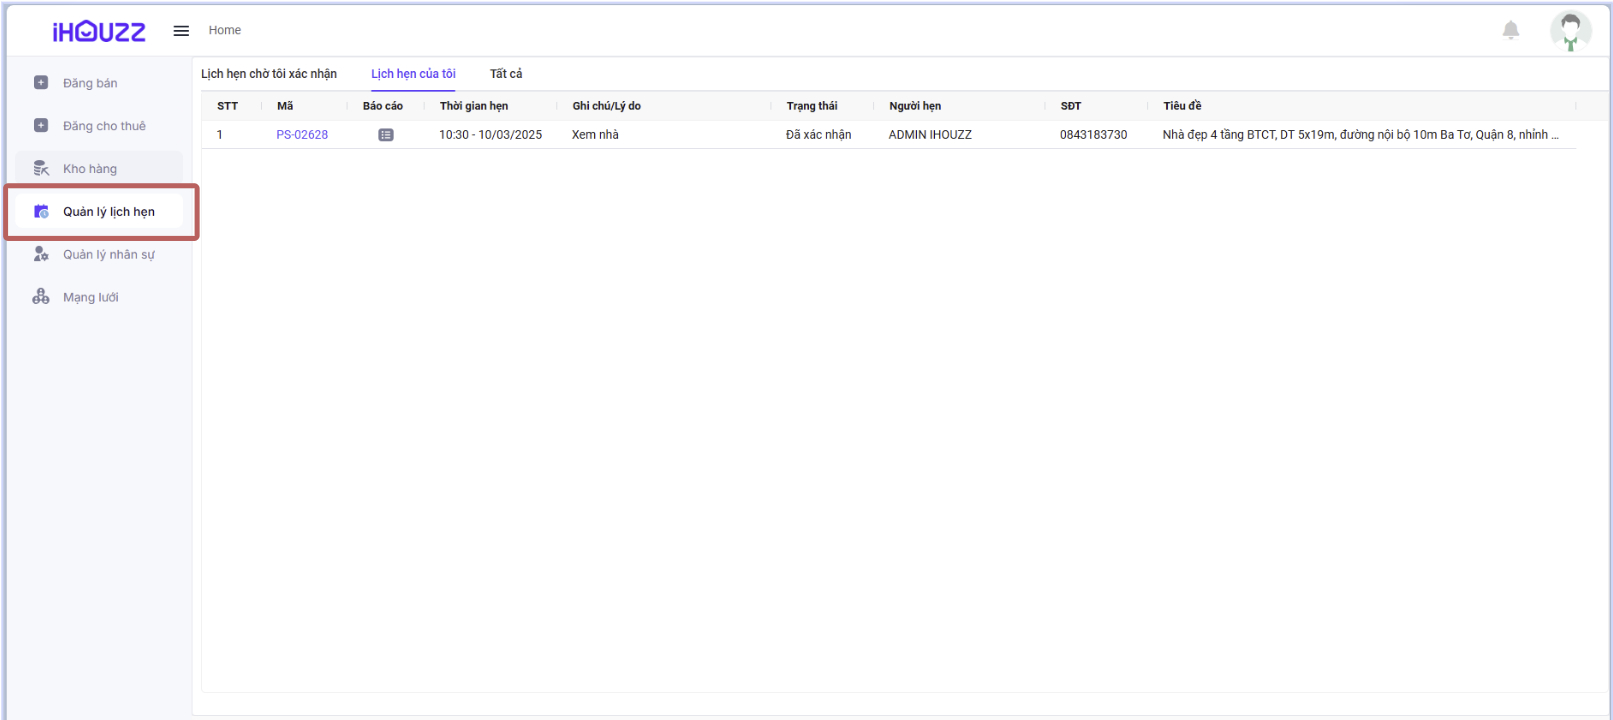Click the Kho hàng icon
The image size is (1613, 720).
click(x=41, y=168)
